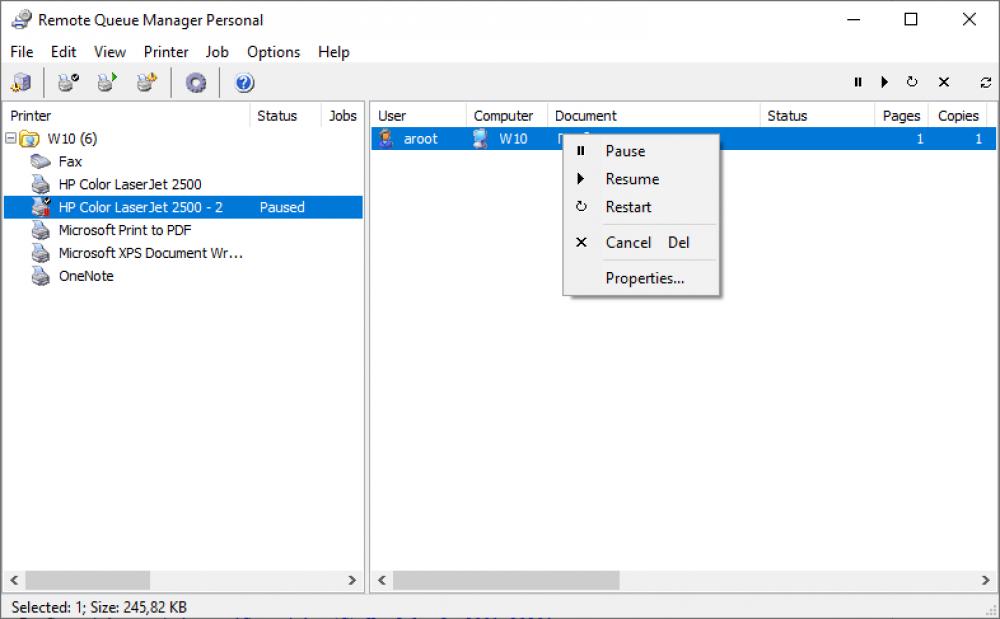Click the cancel job X icon
This screenshot has height=619, width=1000.
[944, 82]
